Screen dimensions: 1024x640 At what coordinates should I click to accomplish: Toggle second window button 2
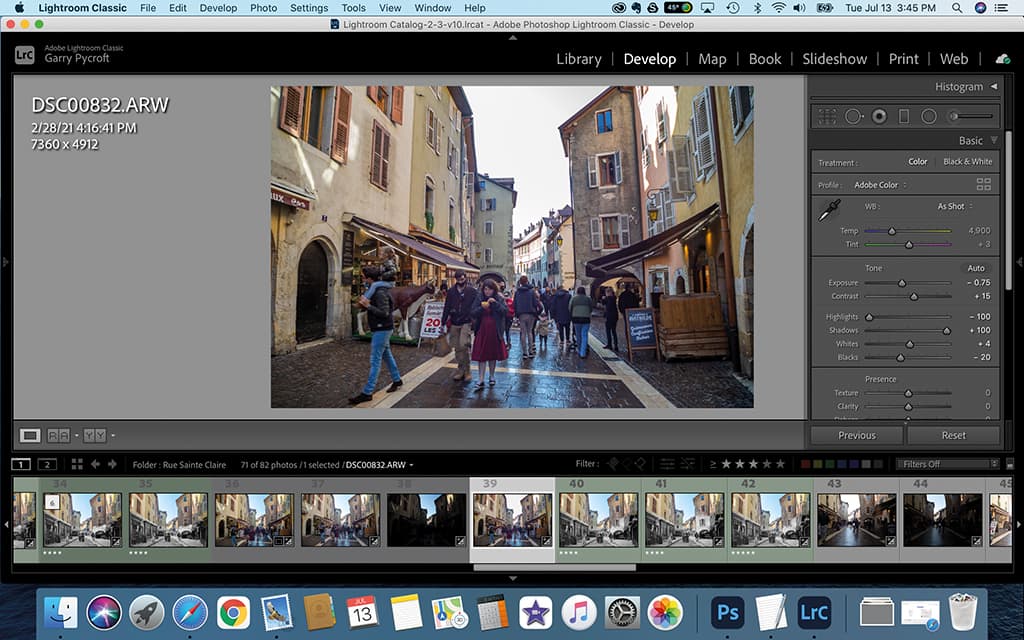(47, 464)
